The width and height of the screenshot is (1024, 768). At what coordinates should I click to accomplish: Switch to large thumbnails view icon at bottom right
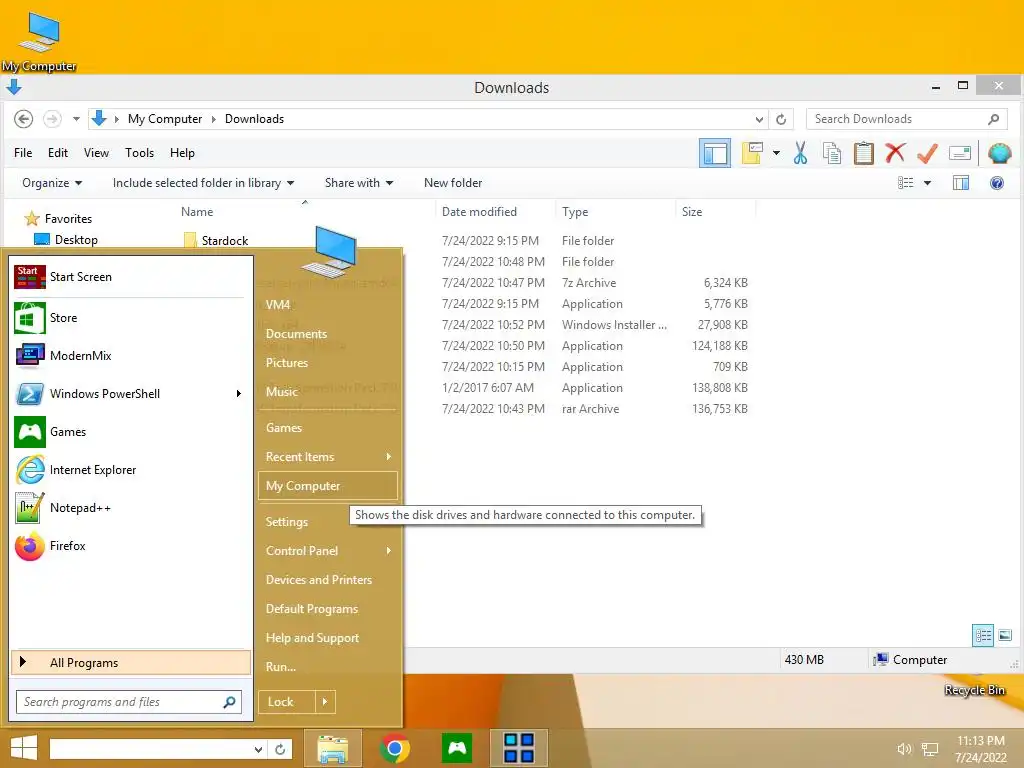1005,635
